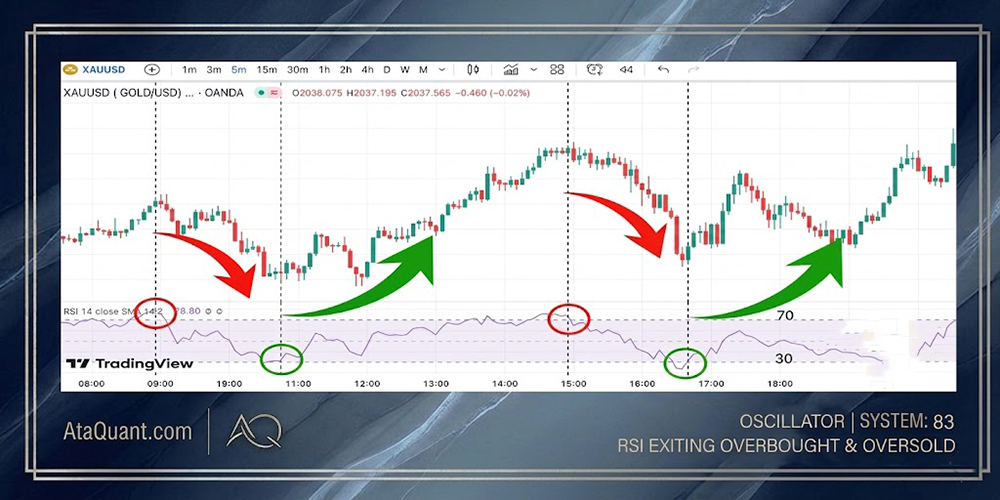Viewport: 1000px width, 500px height.
Task: Click the 11:00 time axis label
Action: (298, 384)
